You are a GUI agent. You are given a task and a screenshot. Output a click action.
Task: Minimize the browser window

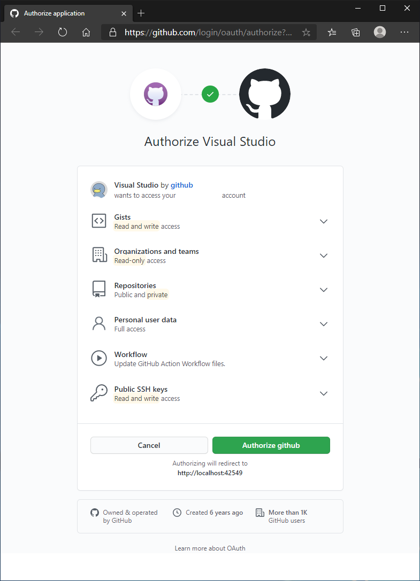point(358,8)
